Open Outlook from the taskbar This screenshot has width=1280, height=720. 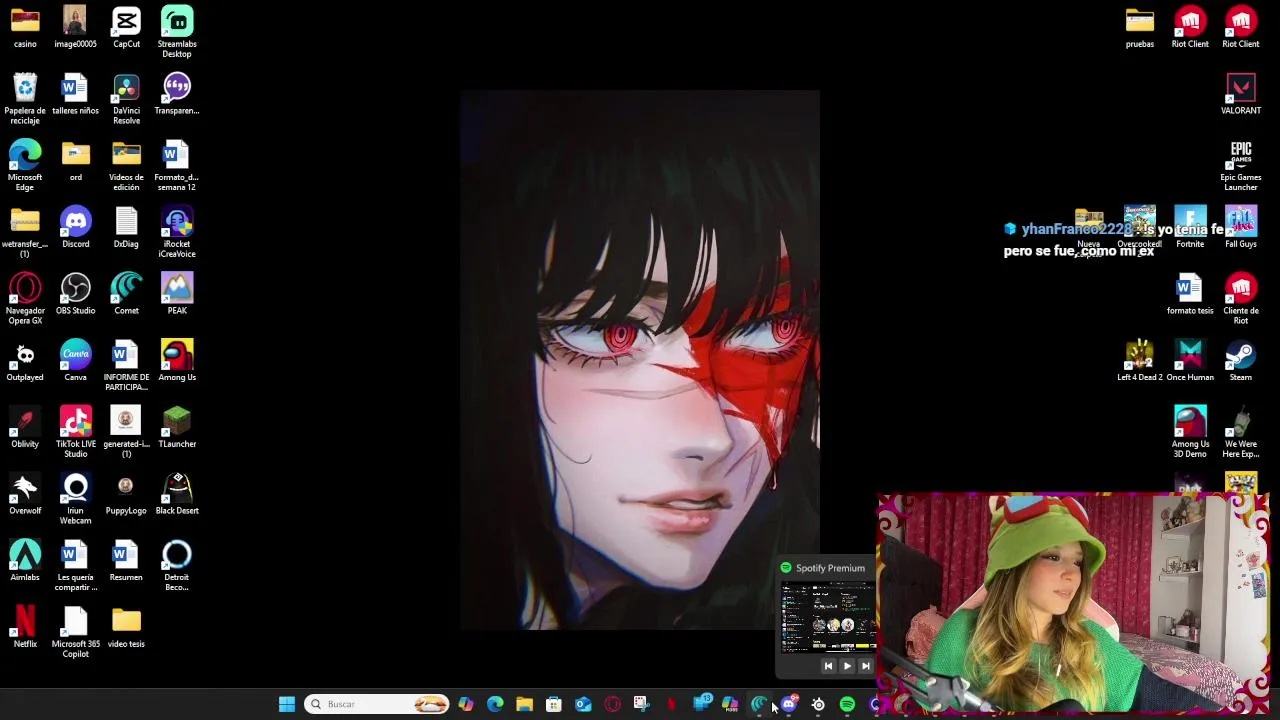pyautogui.click(x=583, y=704)
